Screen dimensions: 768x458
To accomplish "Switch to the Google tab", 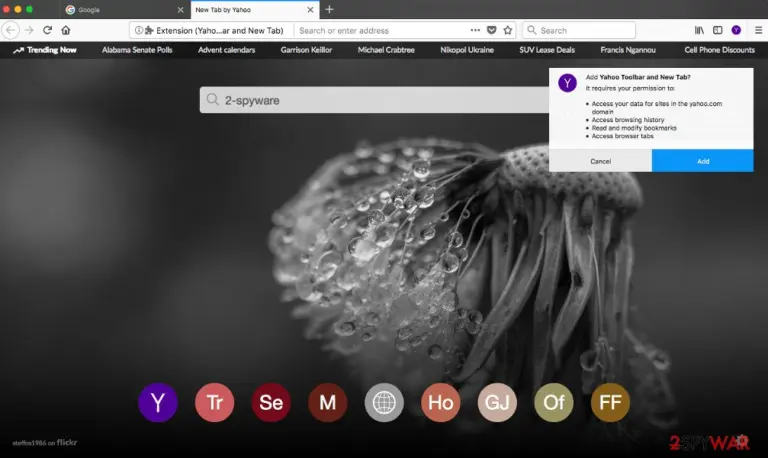I will pos(125,10).
